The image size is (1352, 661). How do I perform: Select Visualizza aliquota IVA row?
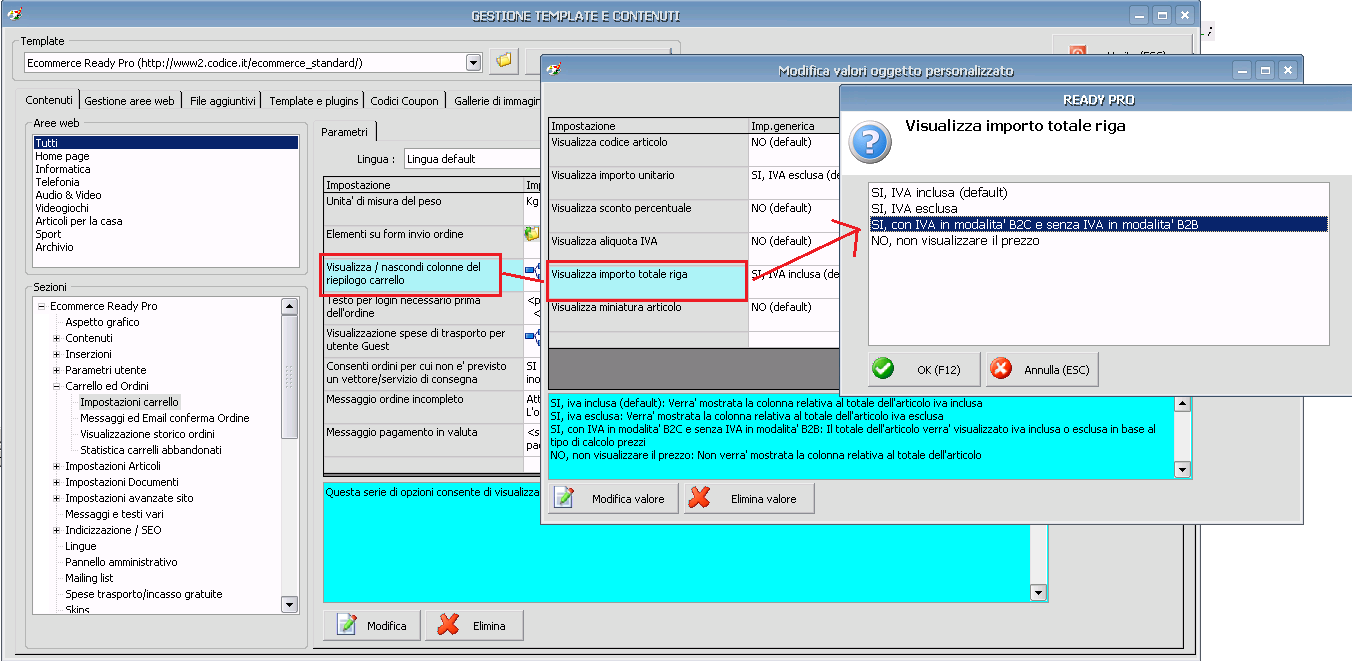point(694,249)
